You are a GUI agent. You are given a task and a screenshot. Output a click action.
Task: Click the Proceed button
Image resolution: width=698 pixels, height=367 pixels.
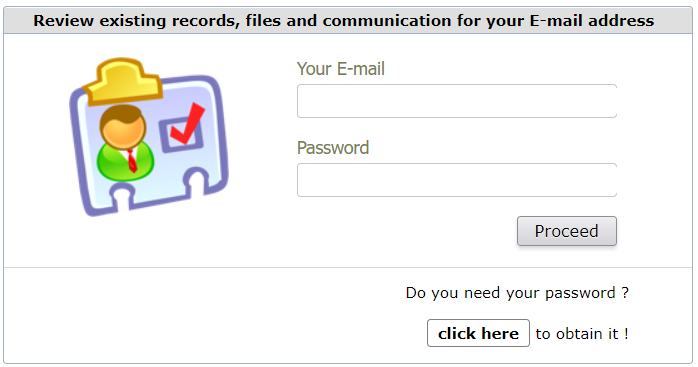[x=567, y=231]
